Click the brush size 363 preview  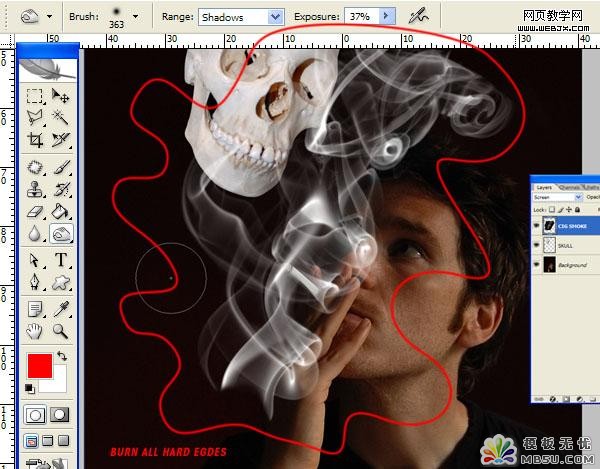[x=116, y=17]
